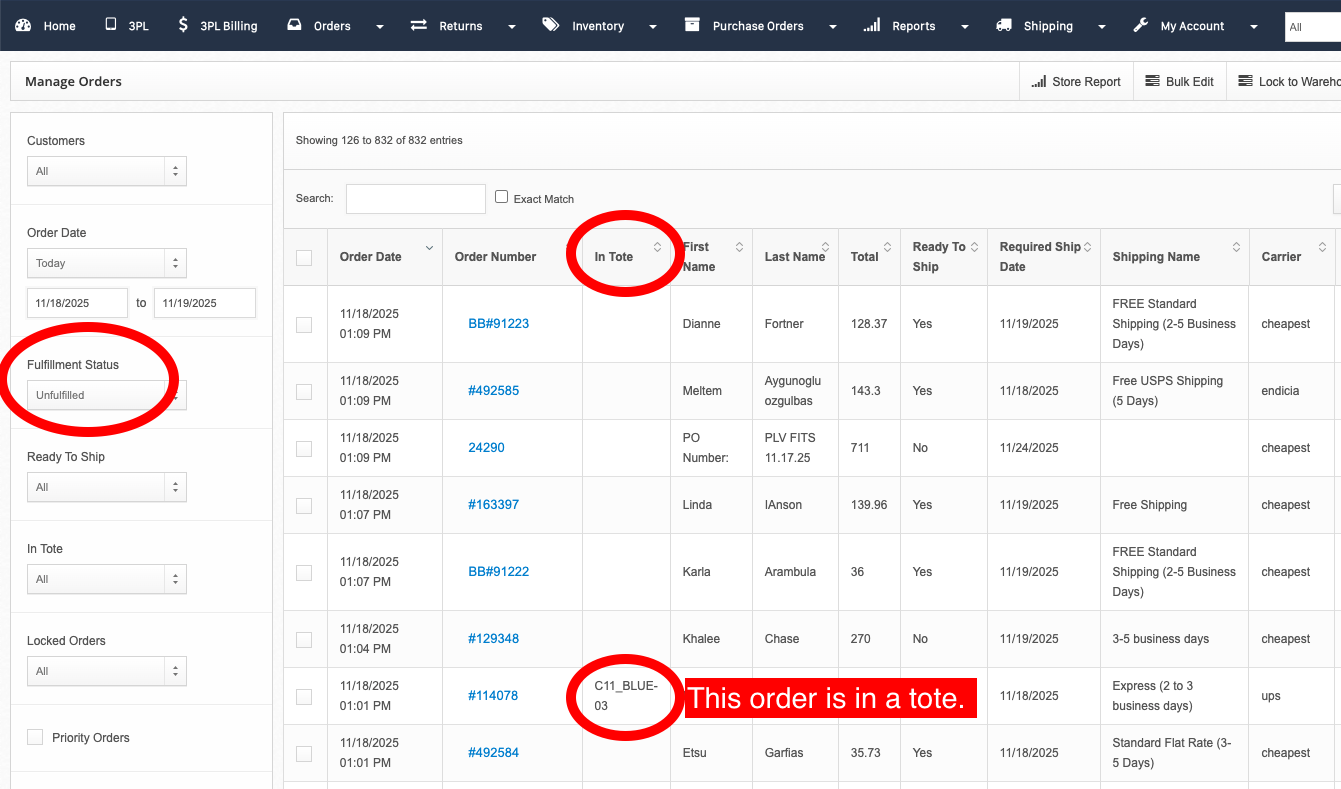The image size is (1341, 789).
Task: Click the Reports bar chart icon
Action: click(872, 25)
